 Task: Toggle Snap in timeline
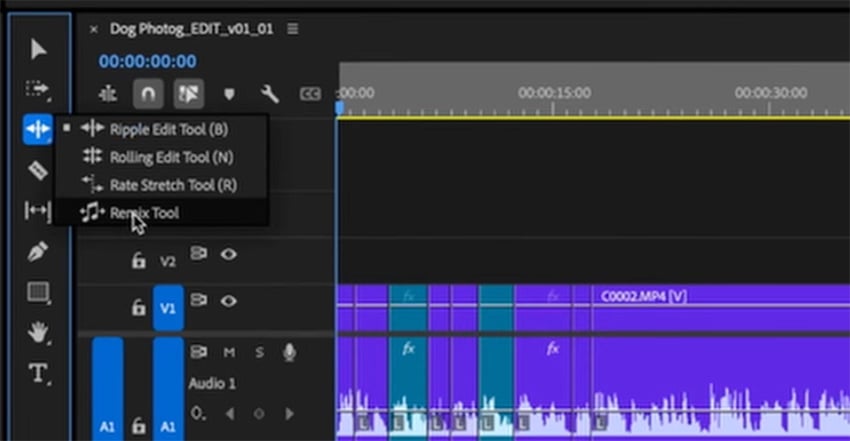click(148, 94)
